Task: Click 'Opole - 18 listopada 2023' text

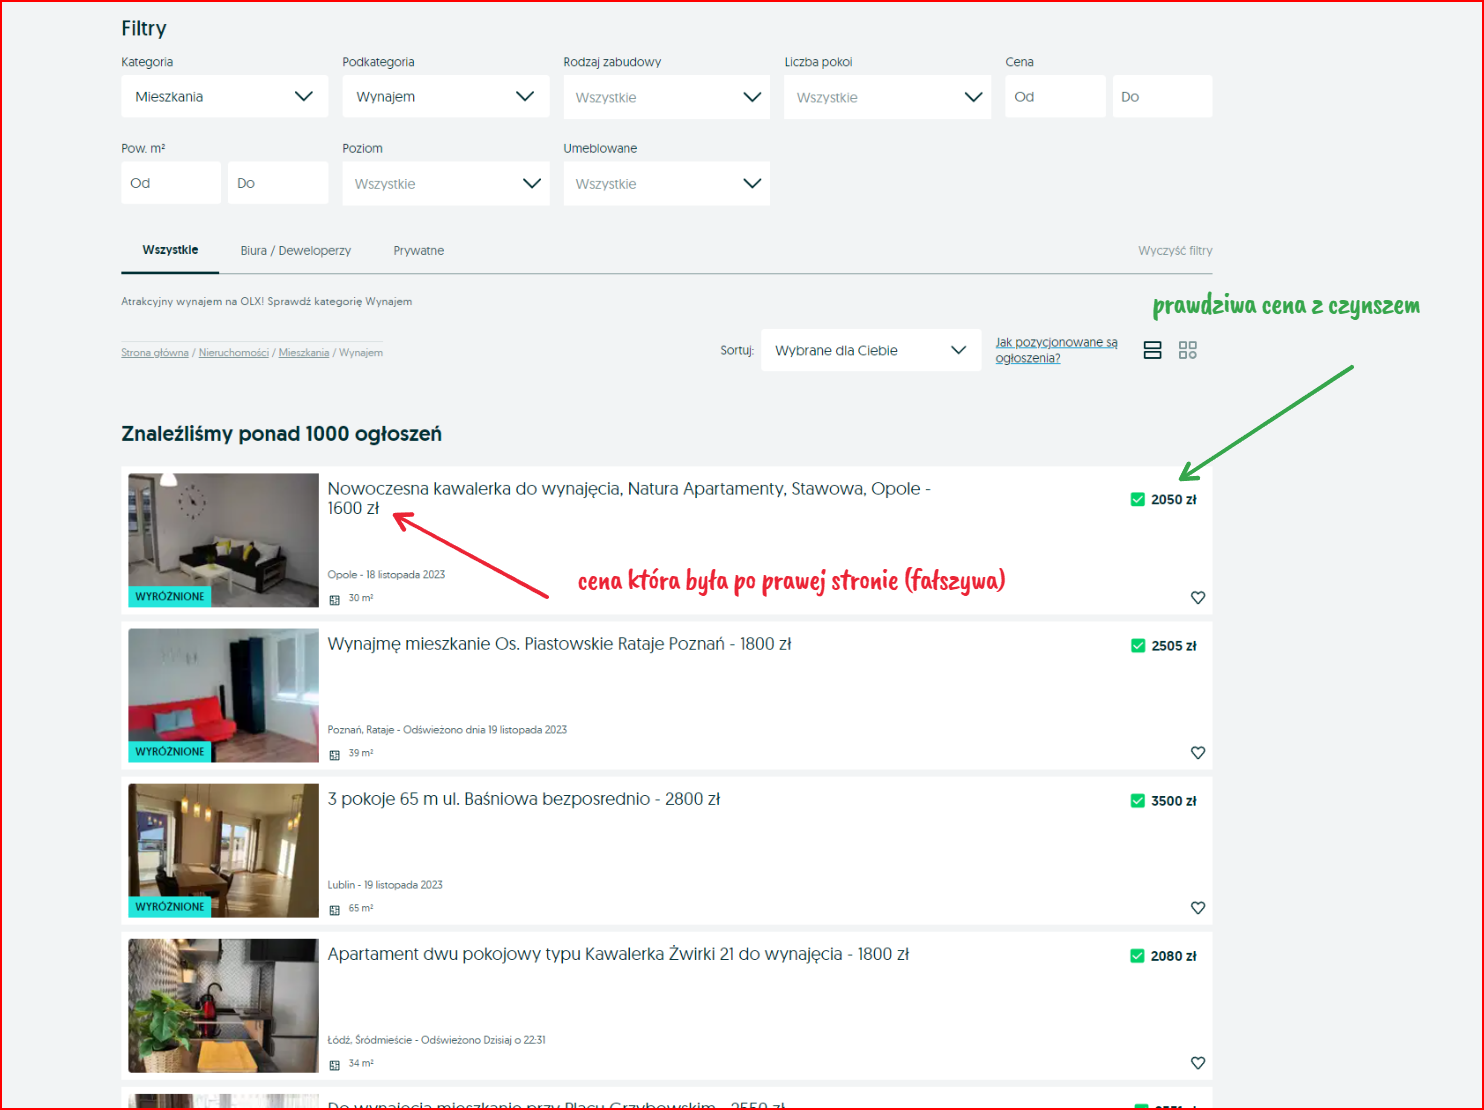Action: (386, 574)
